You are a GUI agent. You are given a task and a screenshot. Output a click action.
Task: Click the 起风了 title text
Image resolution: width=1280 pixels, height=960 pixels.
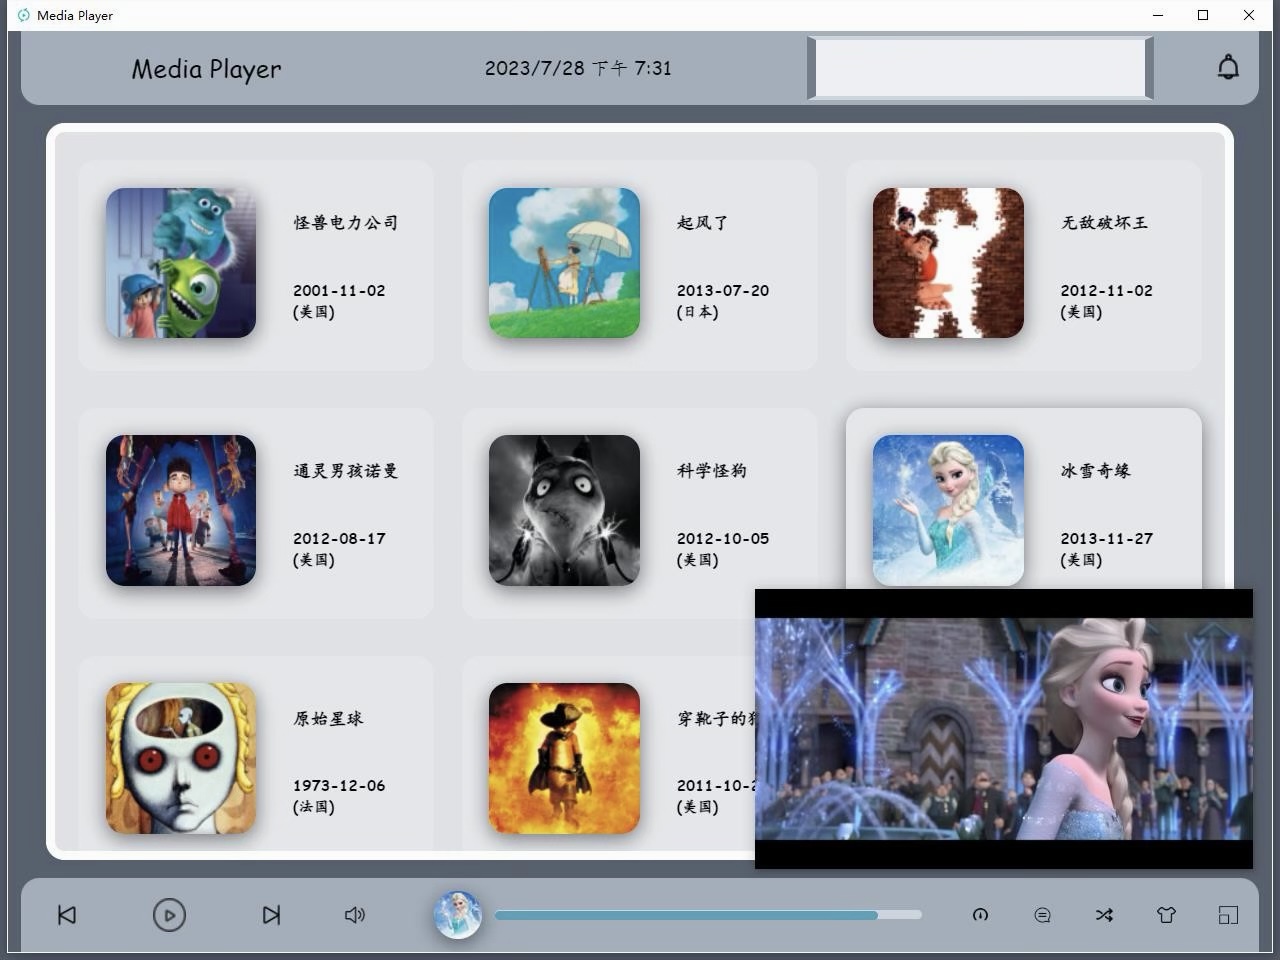(703, 223)
